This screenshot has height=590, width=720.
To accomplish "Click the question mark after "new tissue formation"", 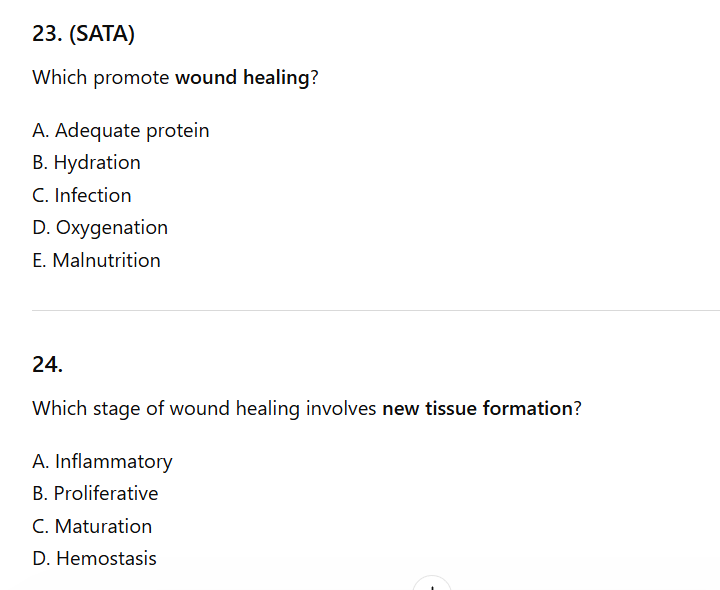I will pos(577,408).
